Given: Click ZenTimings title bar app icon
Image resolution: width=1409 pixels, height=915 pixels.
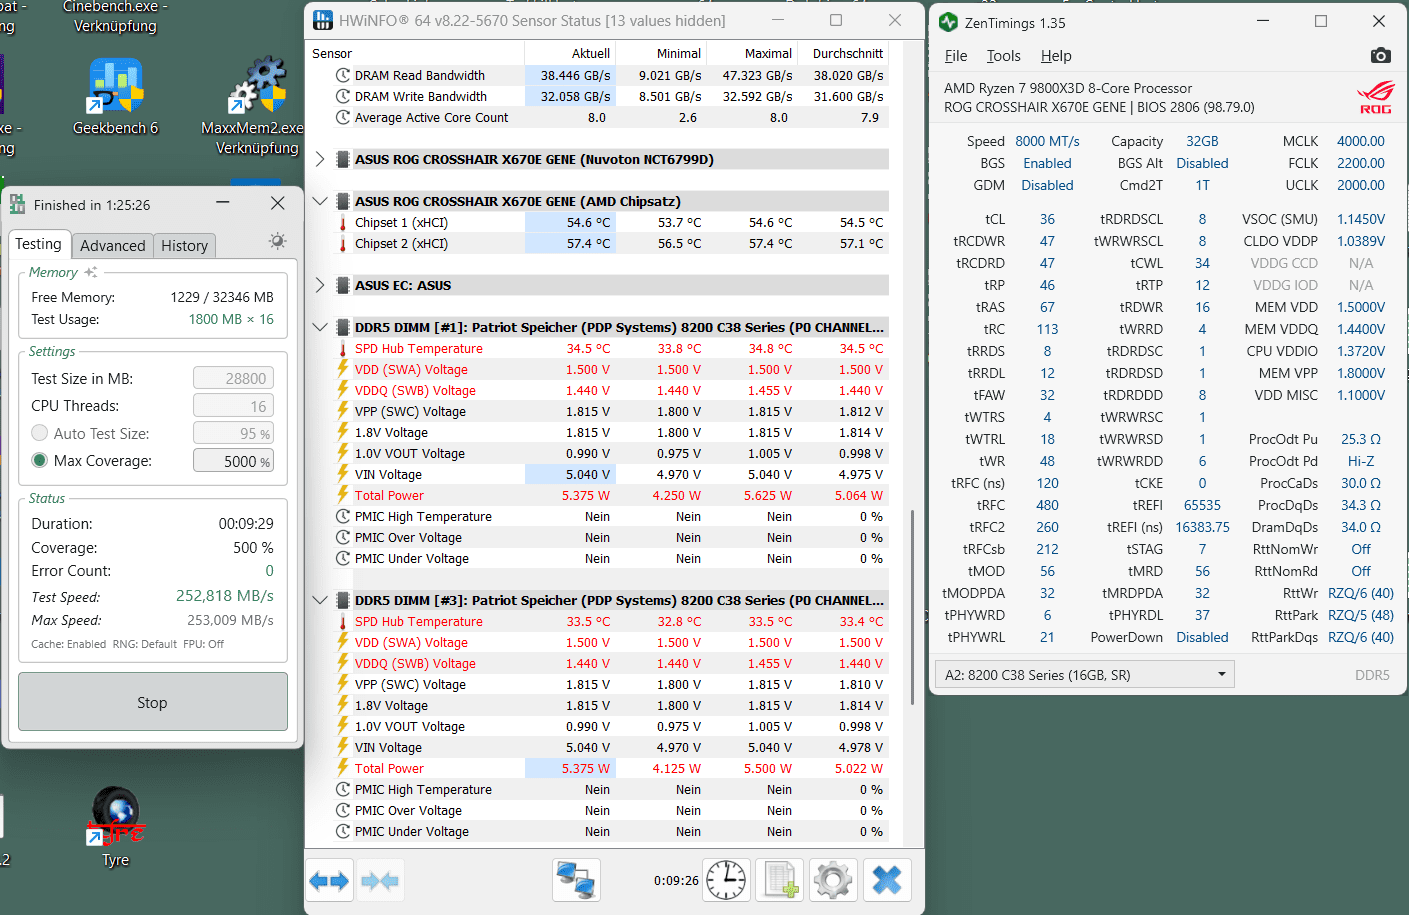Looking at the screenshot, I should 948,22.
